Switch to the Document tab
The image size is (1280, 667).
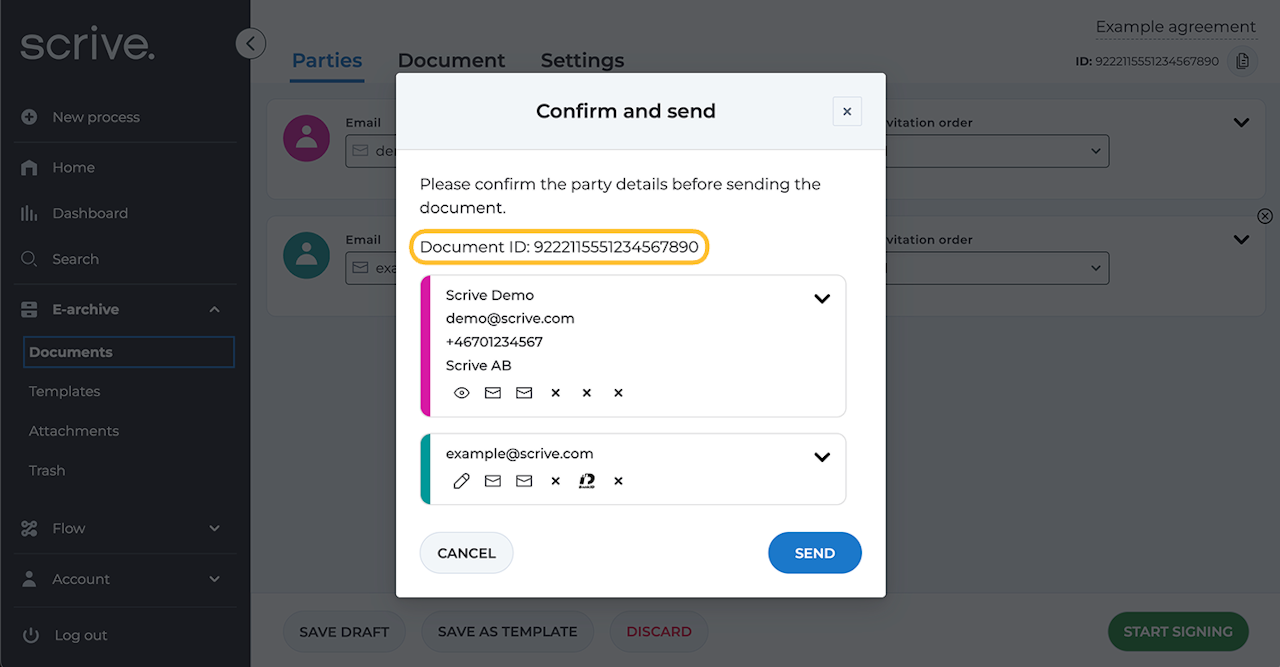(451, 60)
